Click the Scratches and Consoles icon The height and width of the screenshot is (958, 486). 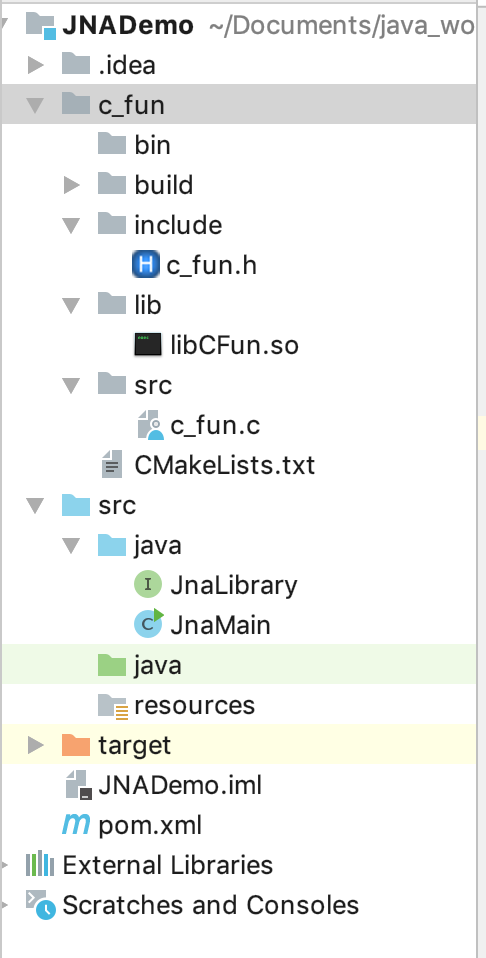(x=40, y=905)
